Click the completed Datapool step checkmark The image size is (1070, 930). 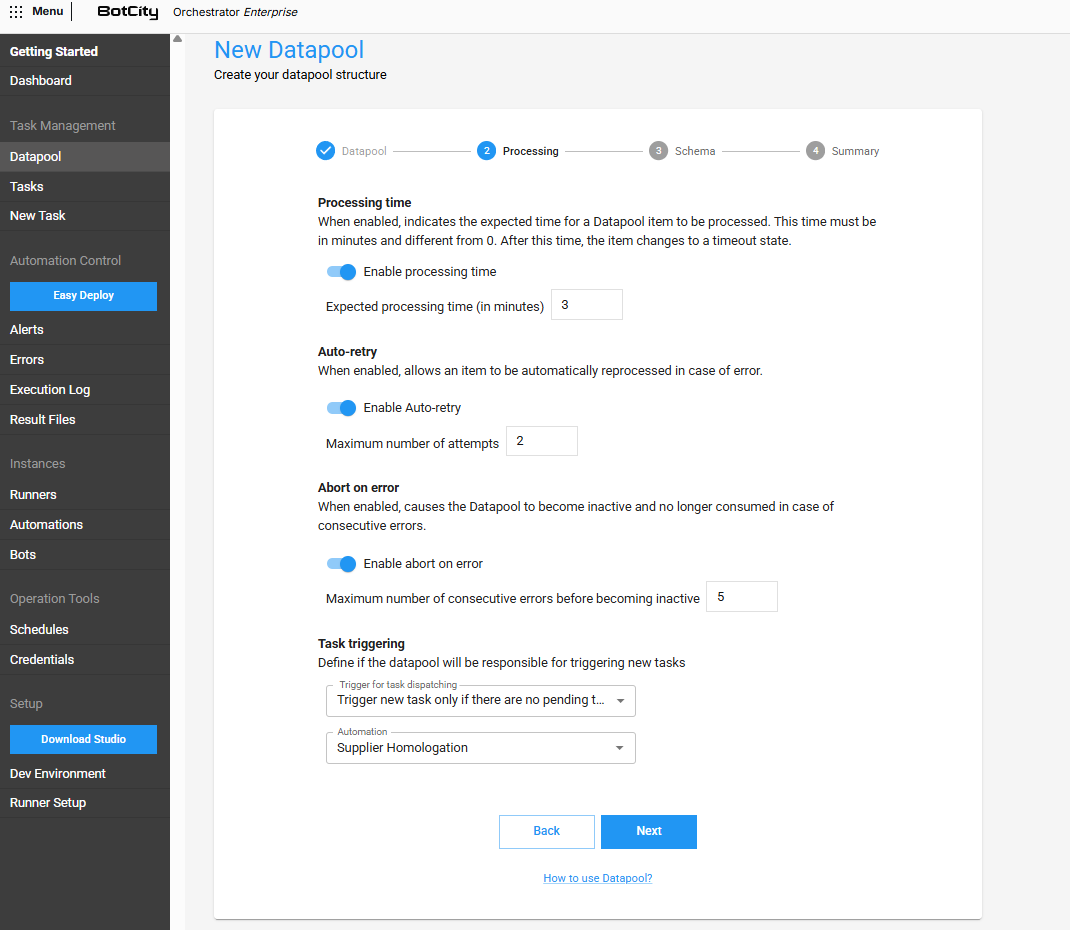coord(325,151)
